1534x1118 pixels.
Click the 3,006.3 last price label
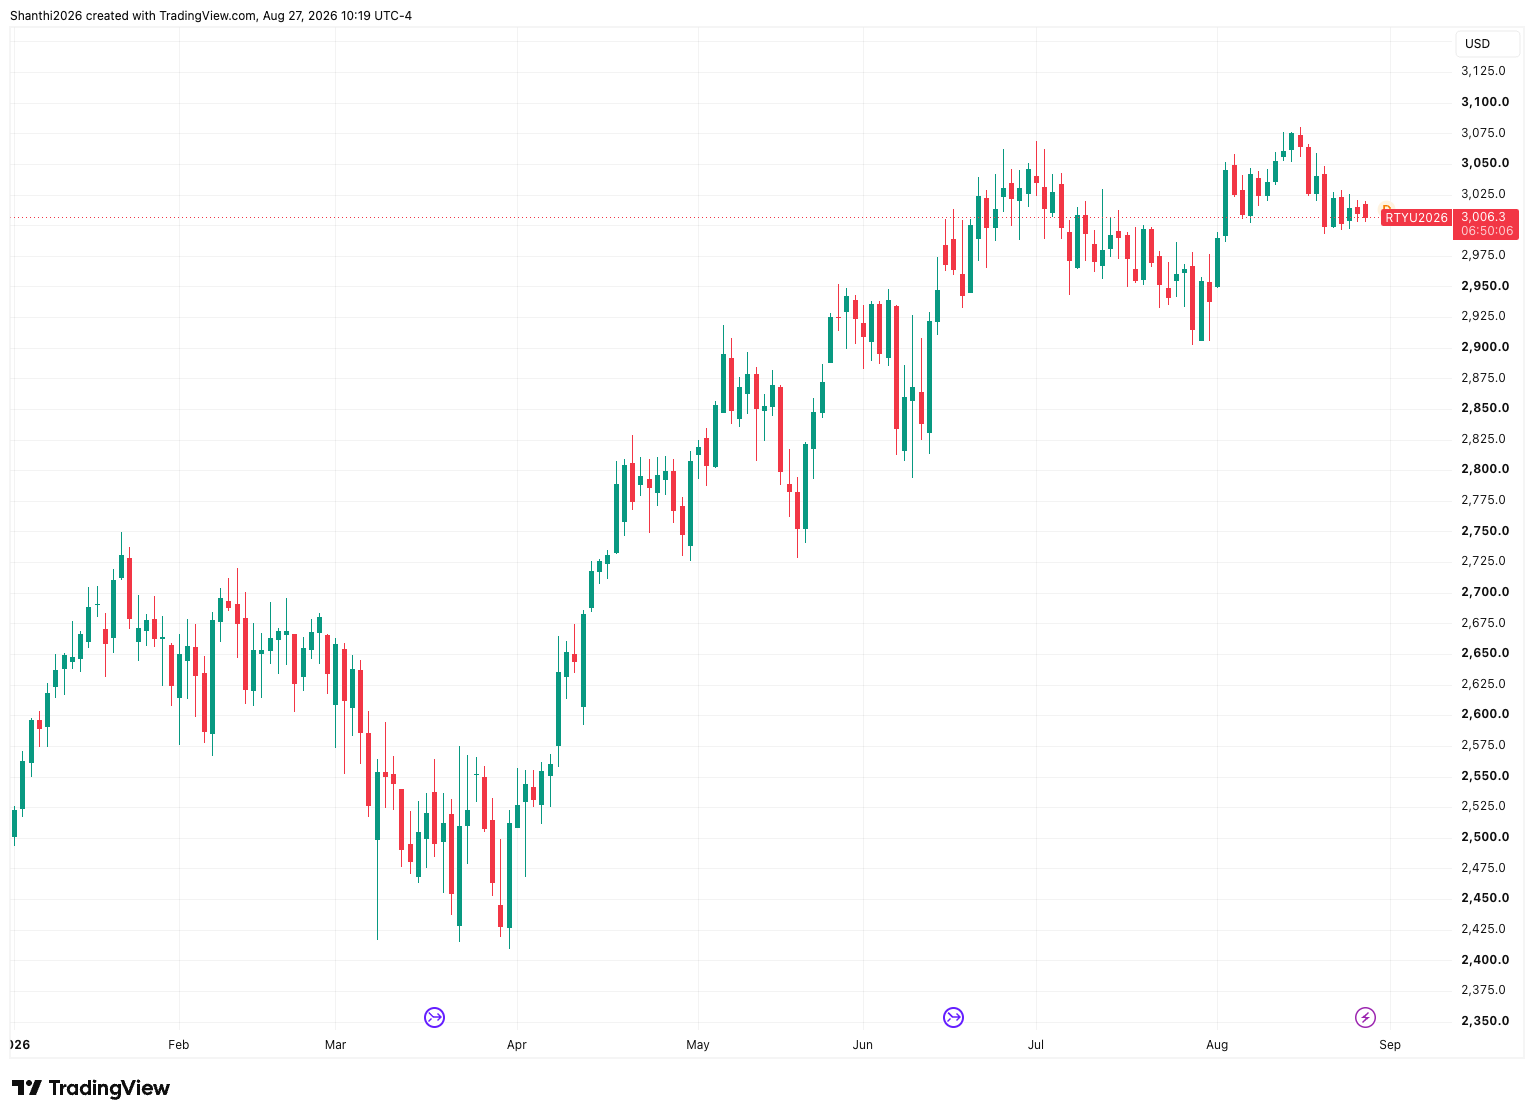point(1486,217)
